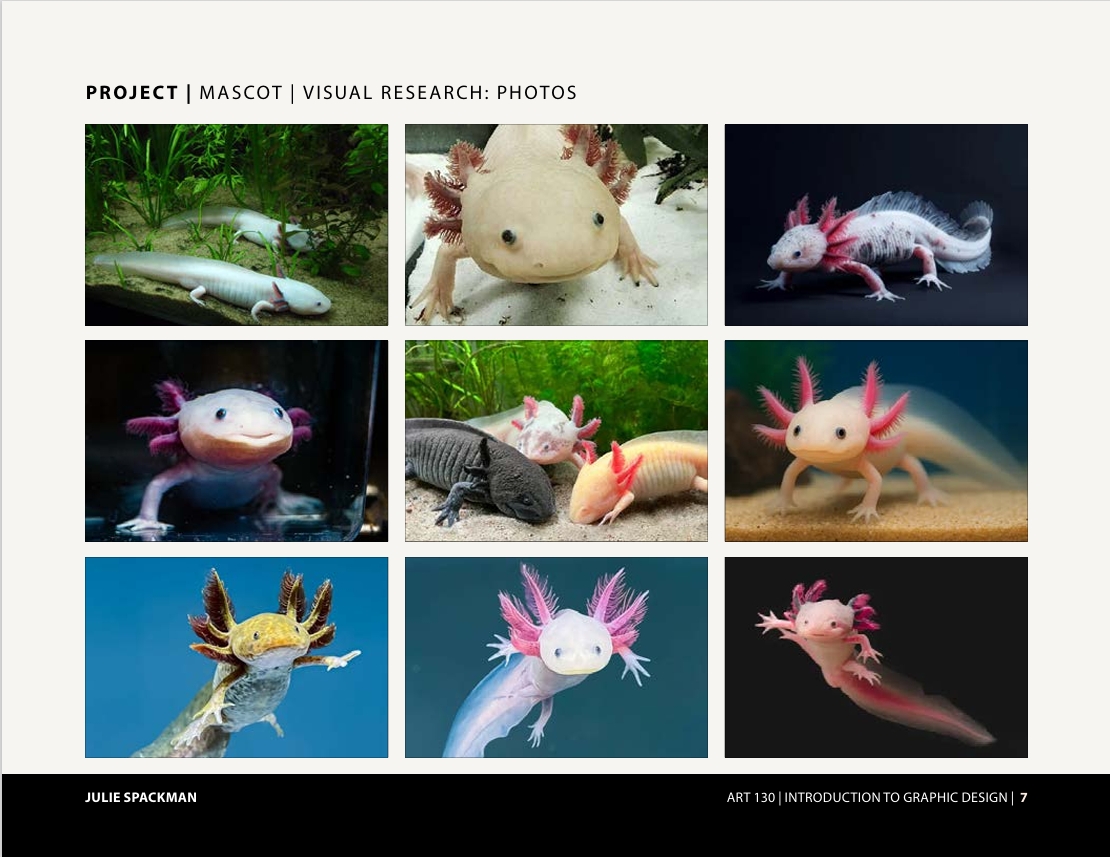Open the pink-gilled axolotl on sand photo
The image size is (1110, 857).
(x=876, y=441)
